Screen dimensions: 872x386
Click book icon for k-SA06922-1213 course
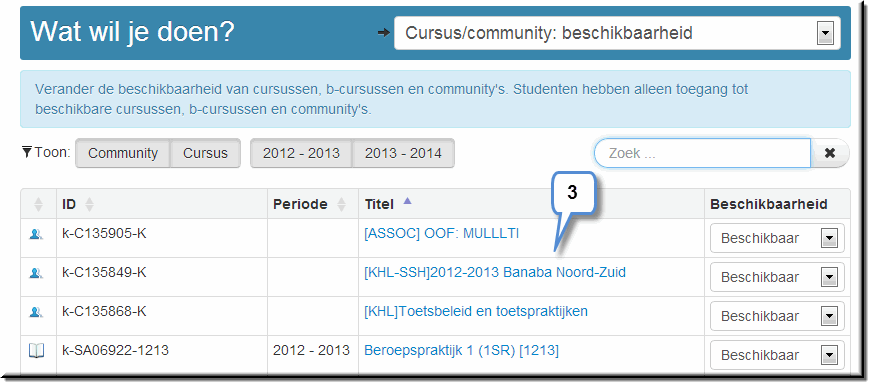tap(36, 351)
